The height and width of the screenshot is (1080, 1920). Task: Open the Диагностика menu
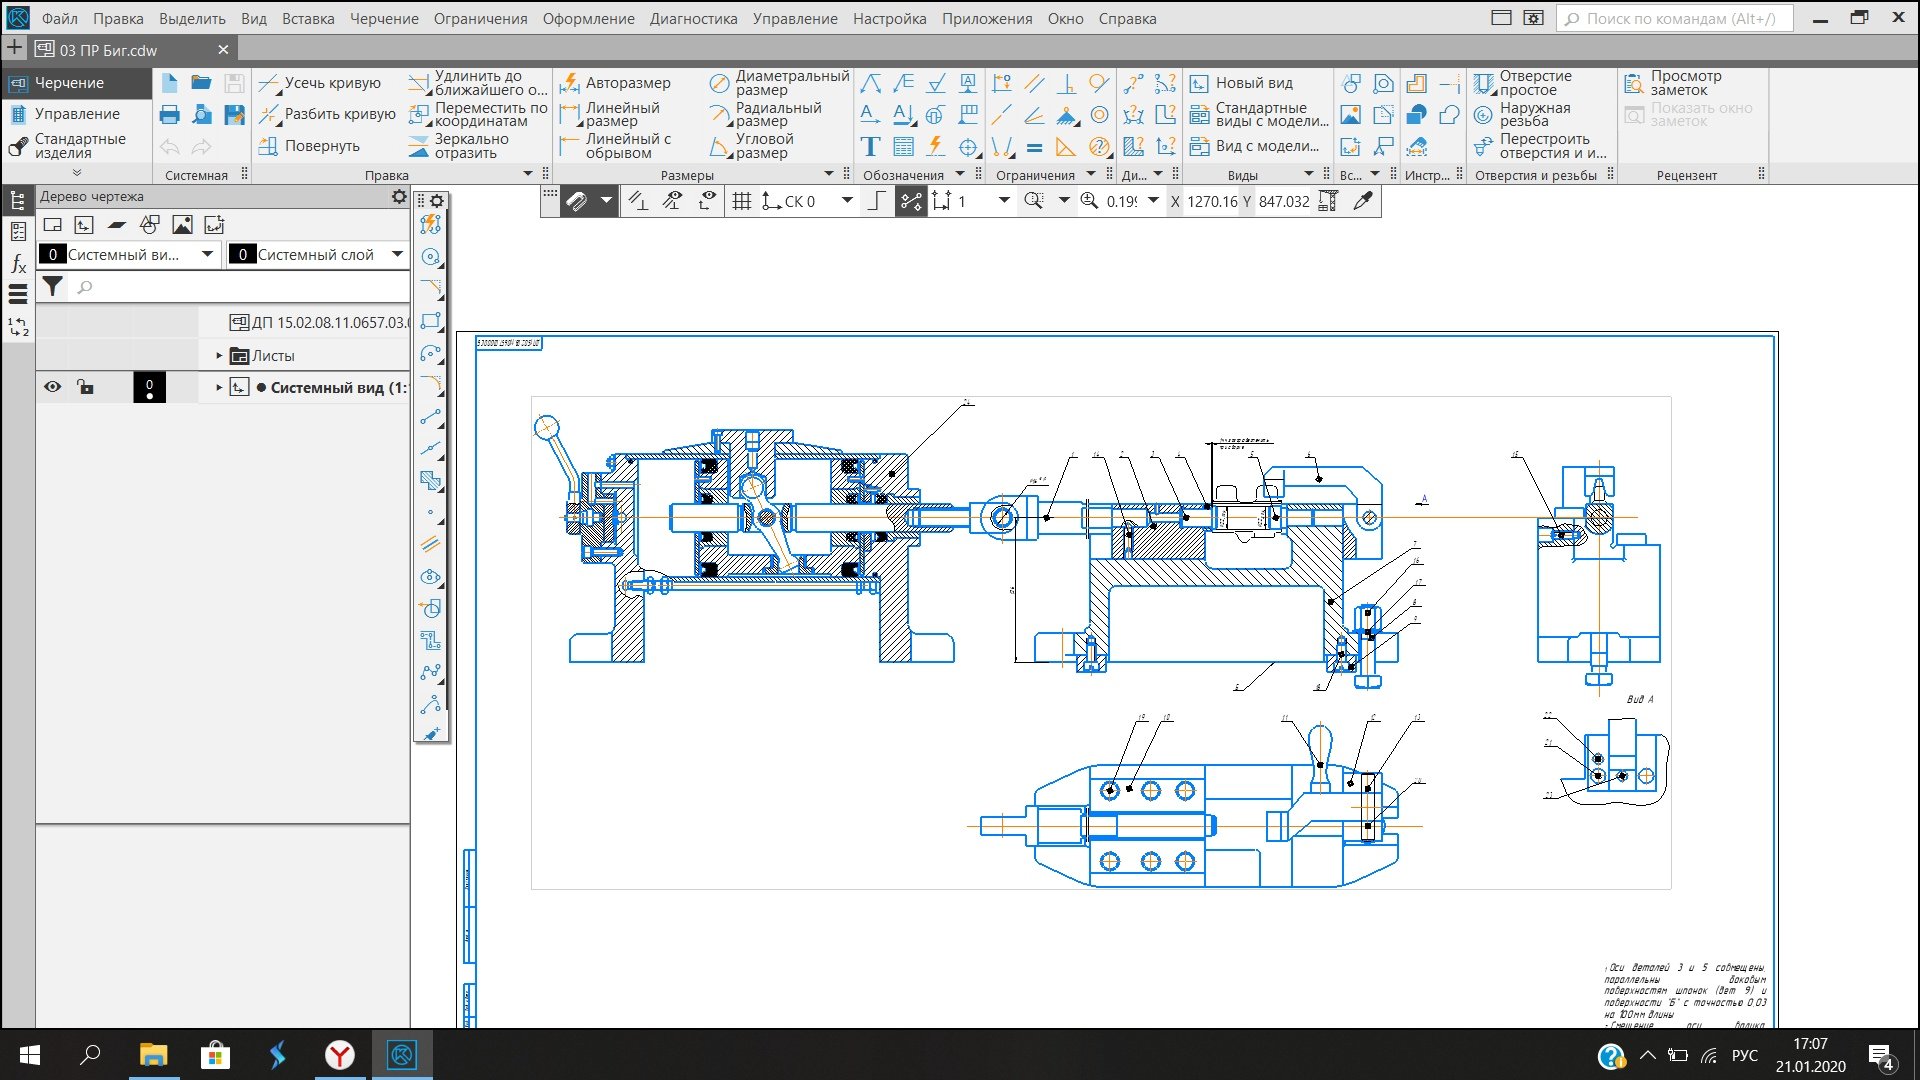click(x=692, y=18)
